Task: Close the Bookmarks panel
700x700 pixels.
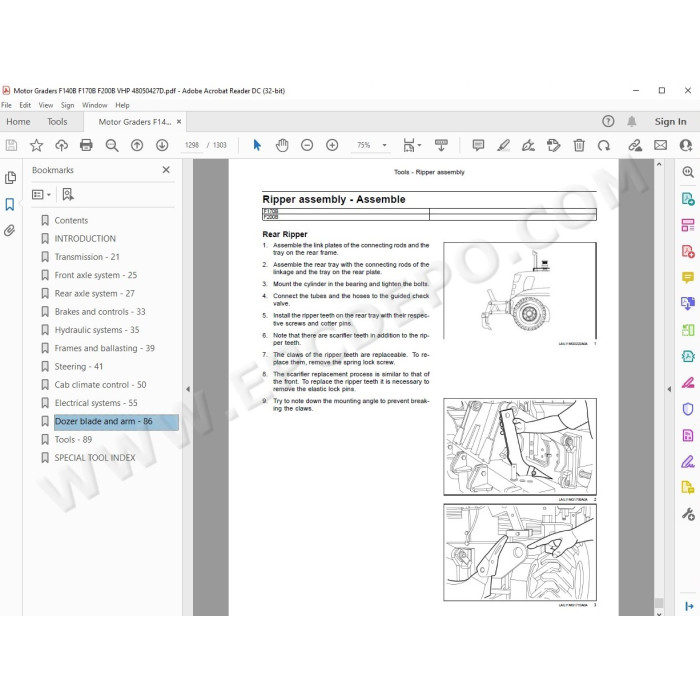Action: pos(166,170)
